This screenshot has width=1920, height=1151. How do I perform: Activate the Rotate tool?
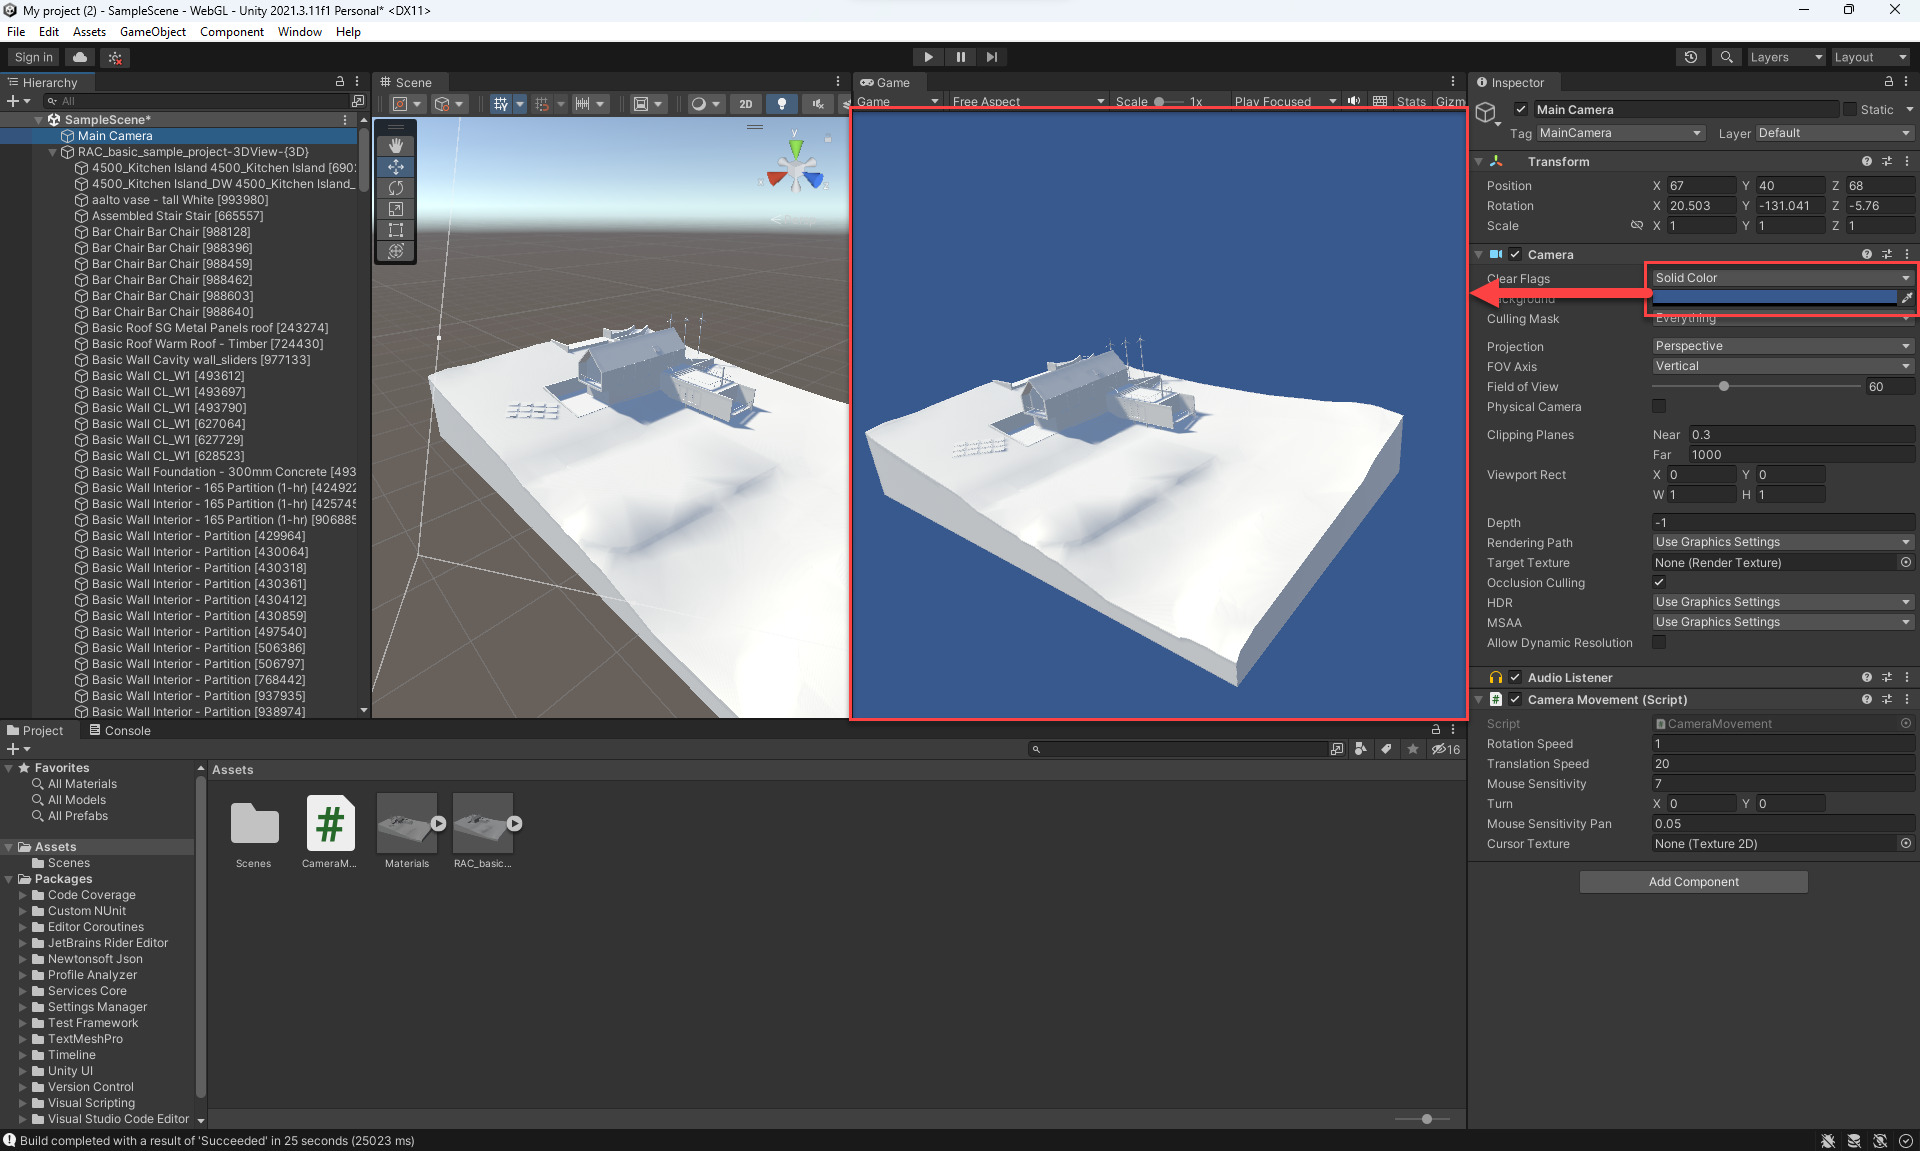coord(395,187)
